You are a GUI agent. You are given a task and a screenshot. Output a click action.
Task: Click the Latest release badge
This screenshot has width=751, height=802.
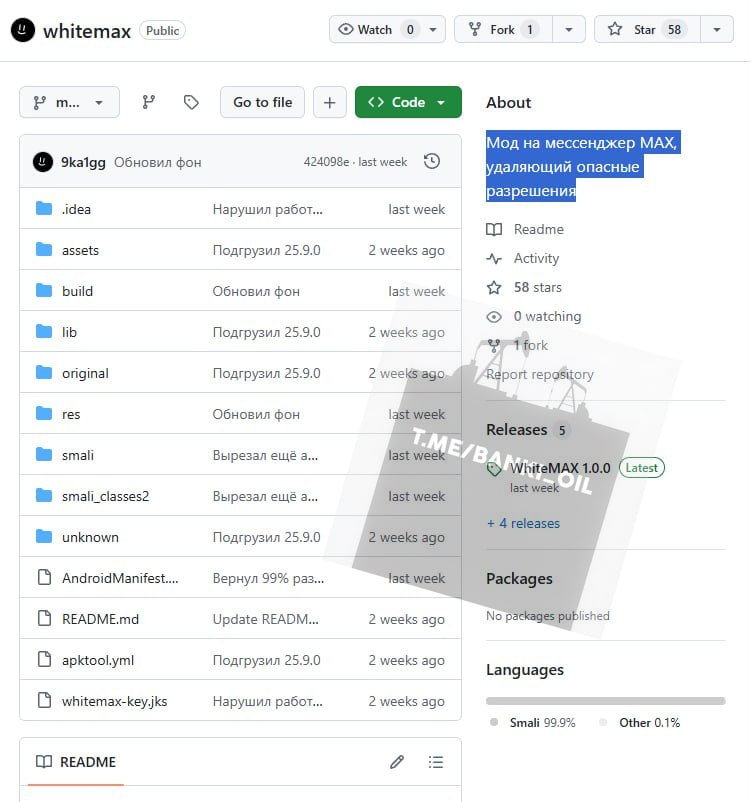(642, 467)
